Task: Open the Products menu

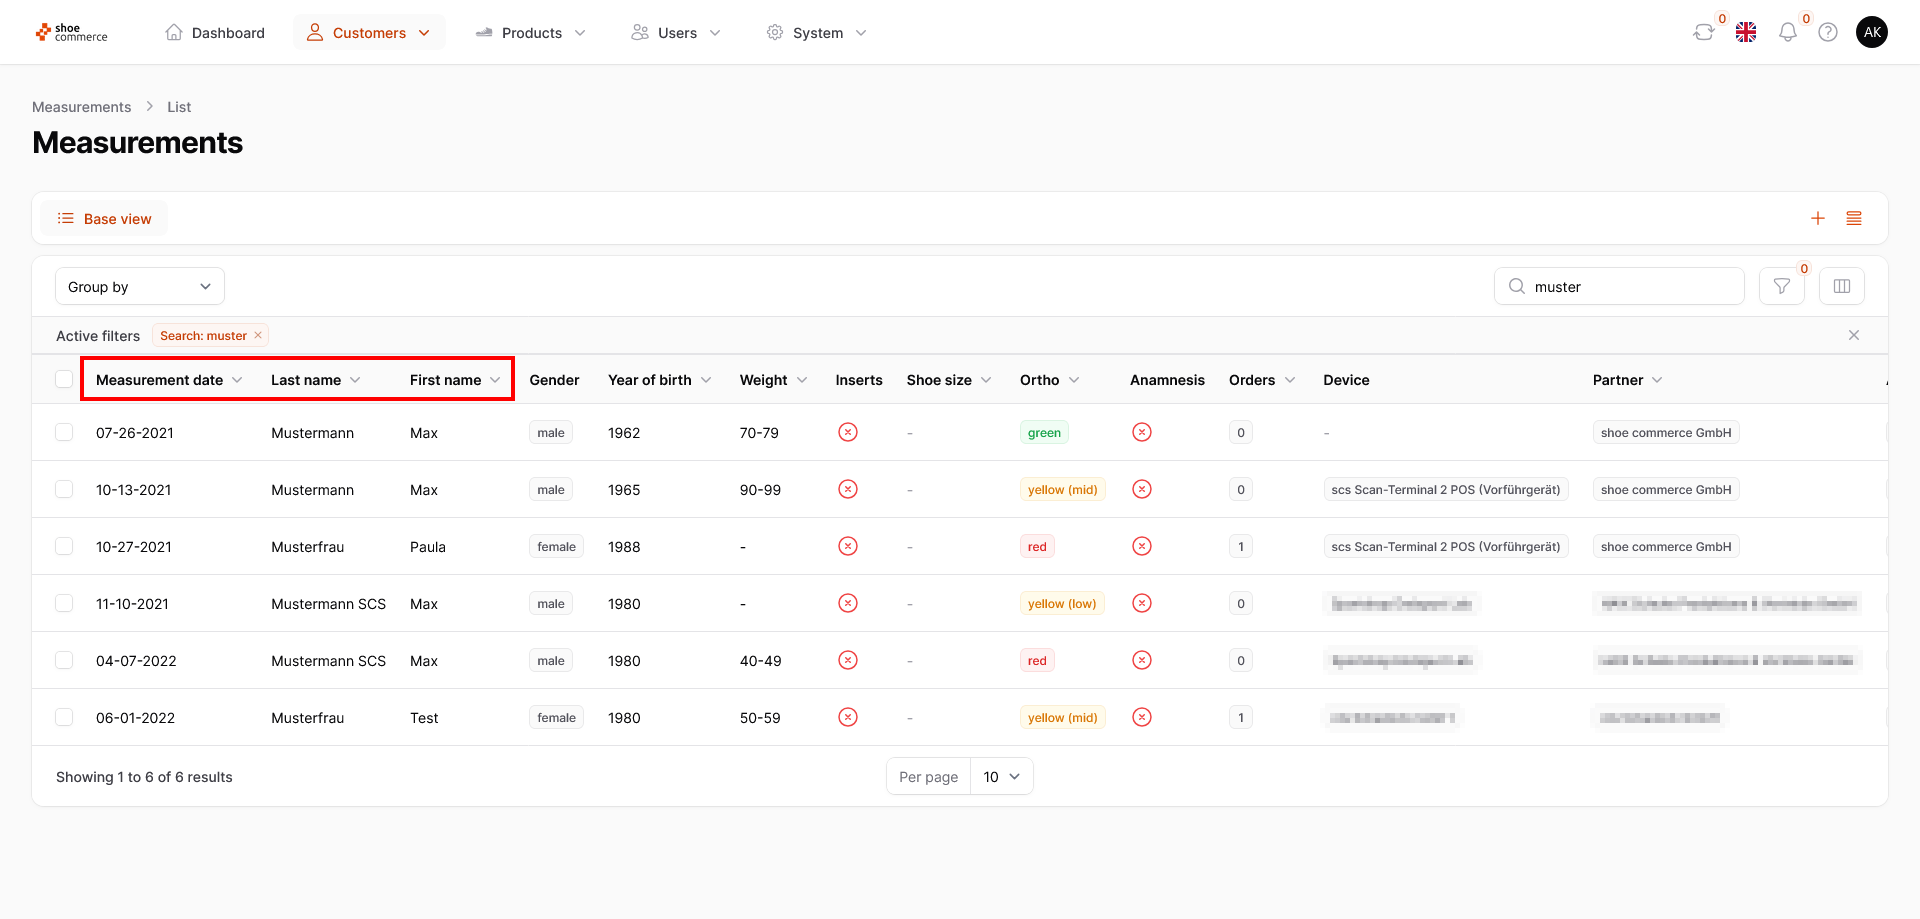Action: [531, 32]
